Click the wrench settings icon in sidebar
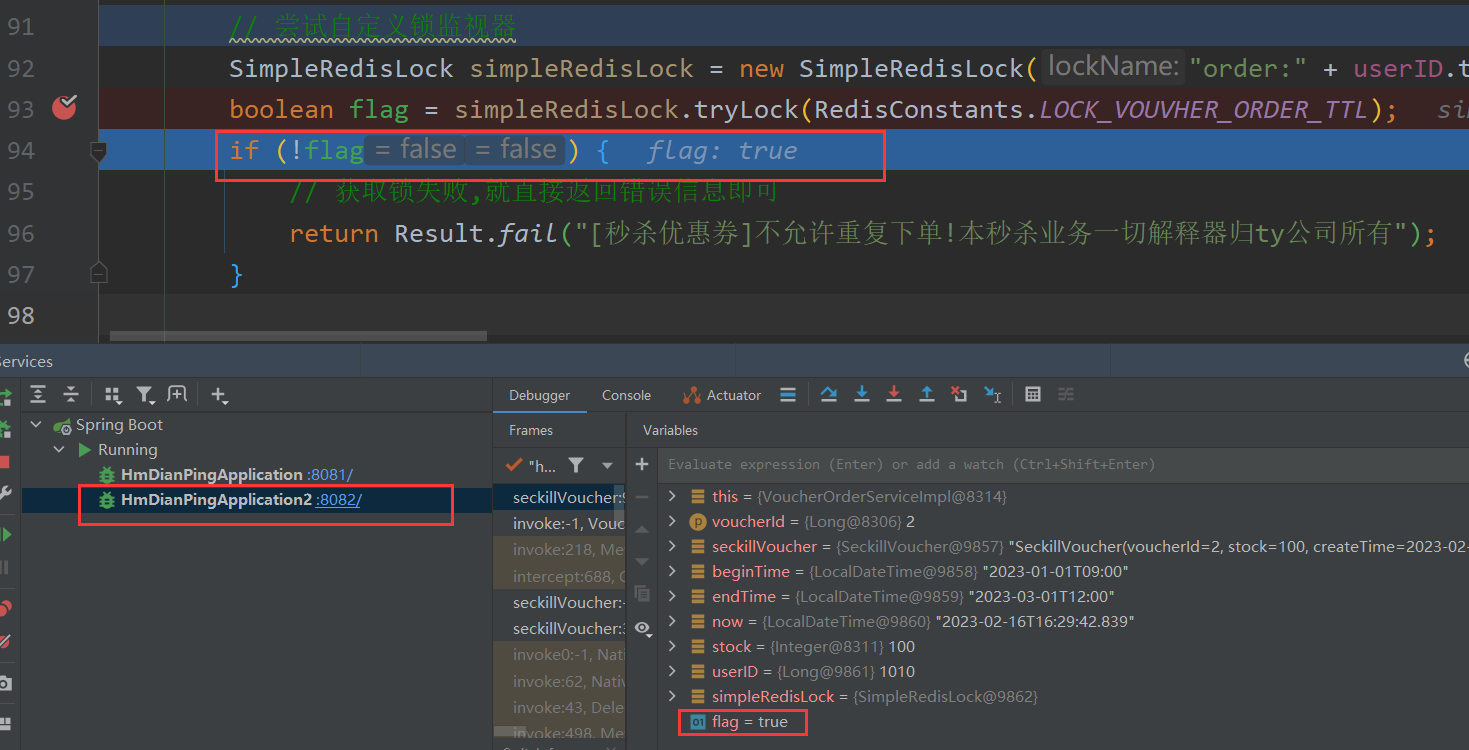Image resolution: width=1469 pixels, height=750 pixels. tap(5, 493)
